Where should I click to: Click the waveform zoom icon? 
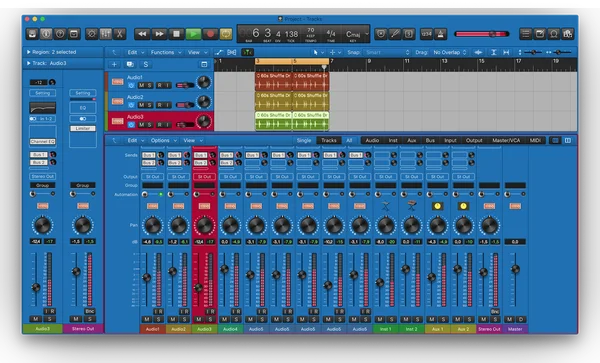(x=478, y=52)
